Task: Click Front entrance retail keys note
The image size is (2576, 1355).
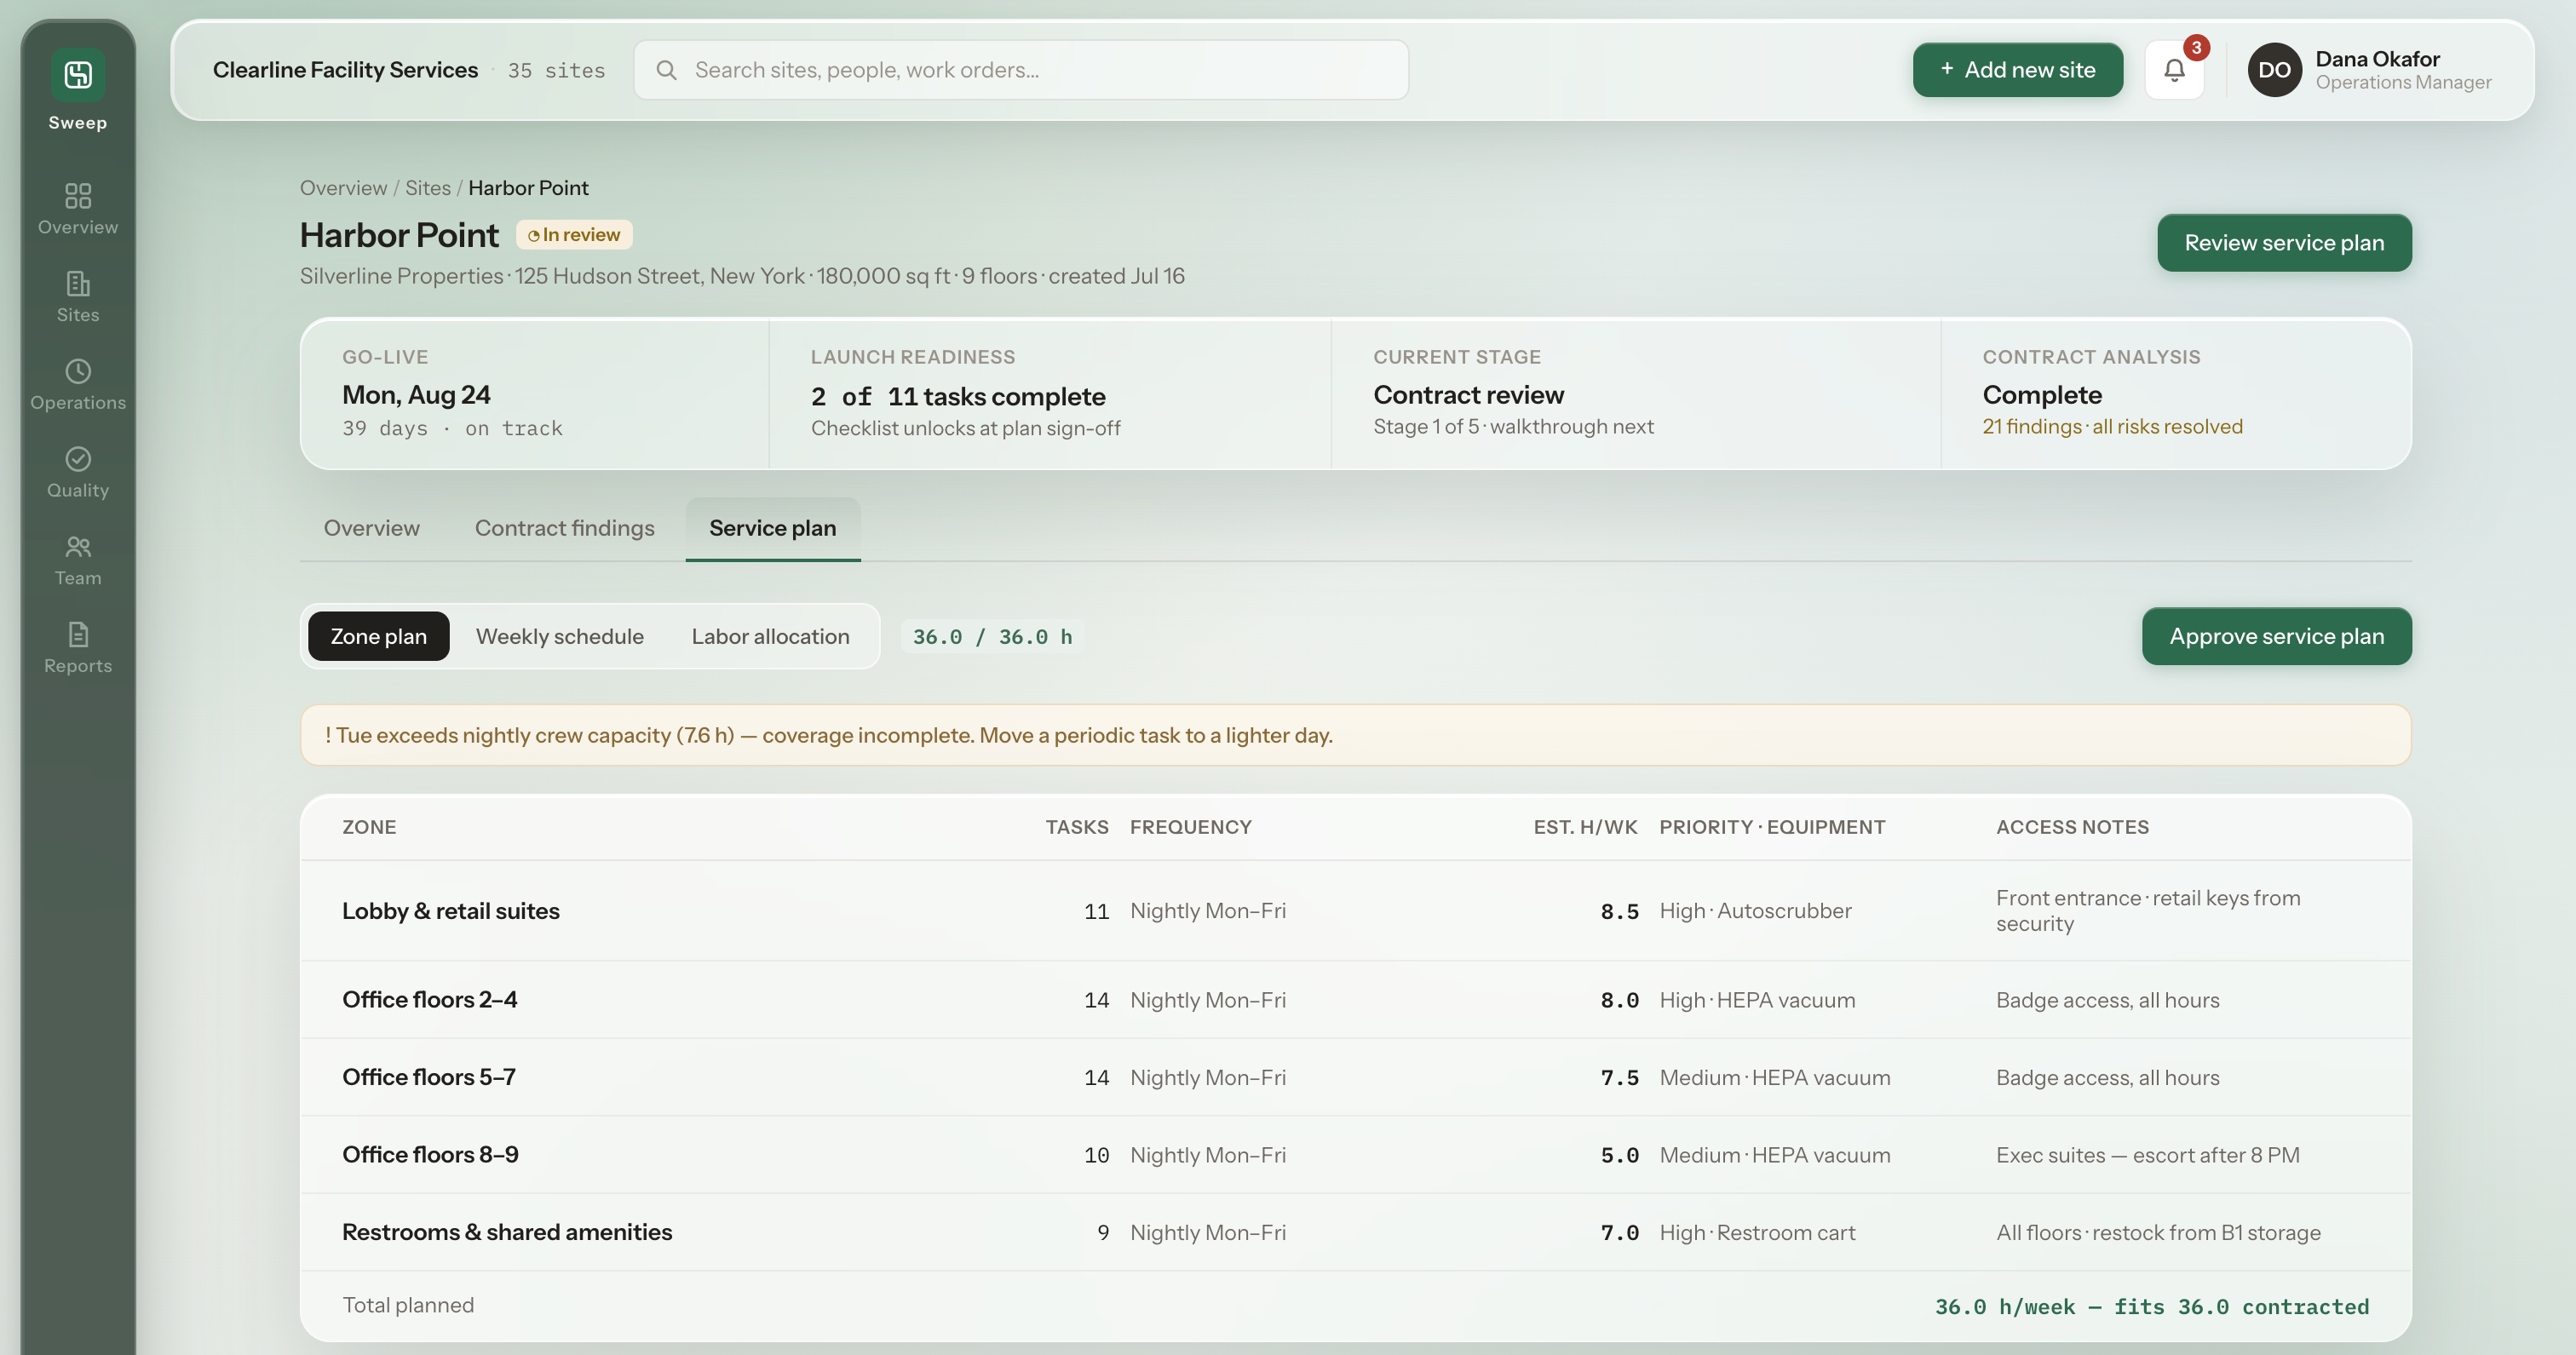Action: tap(2148, 911)
